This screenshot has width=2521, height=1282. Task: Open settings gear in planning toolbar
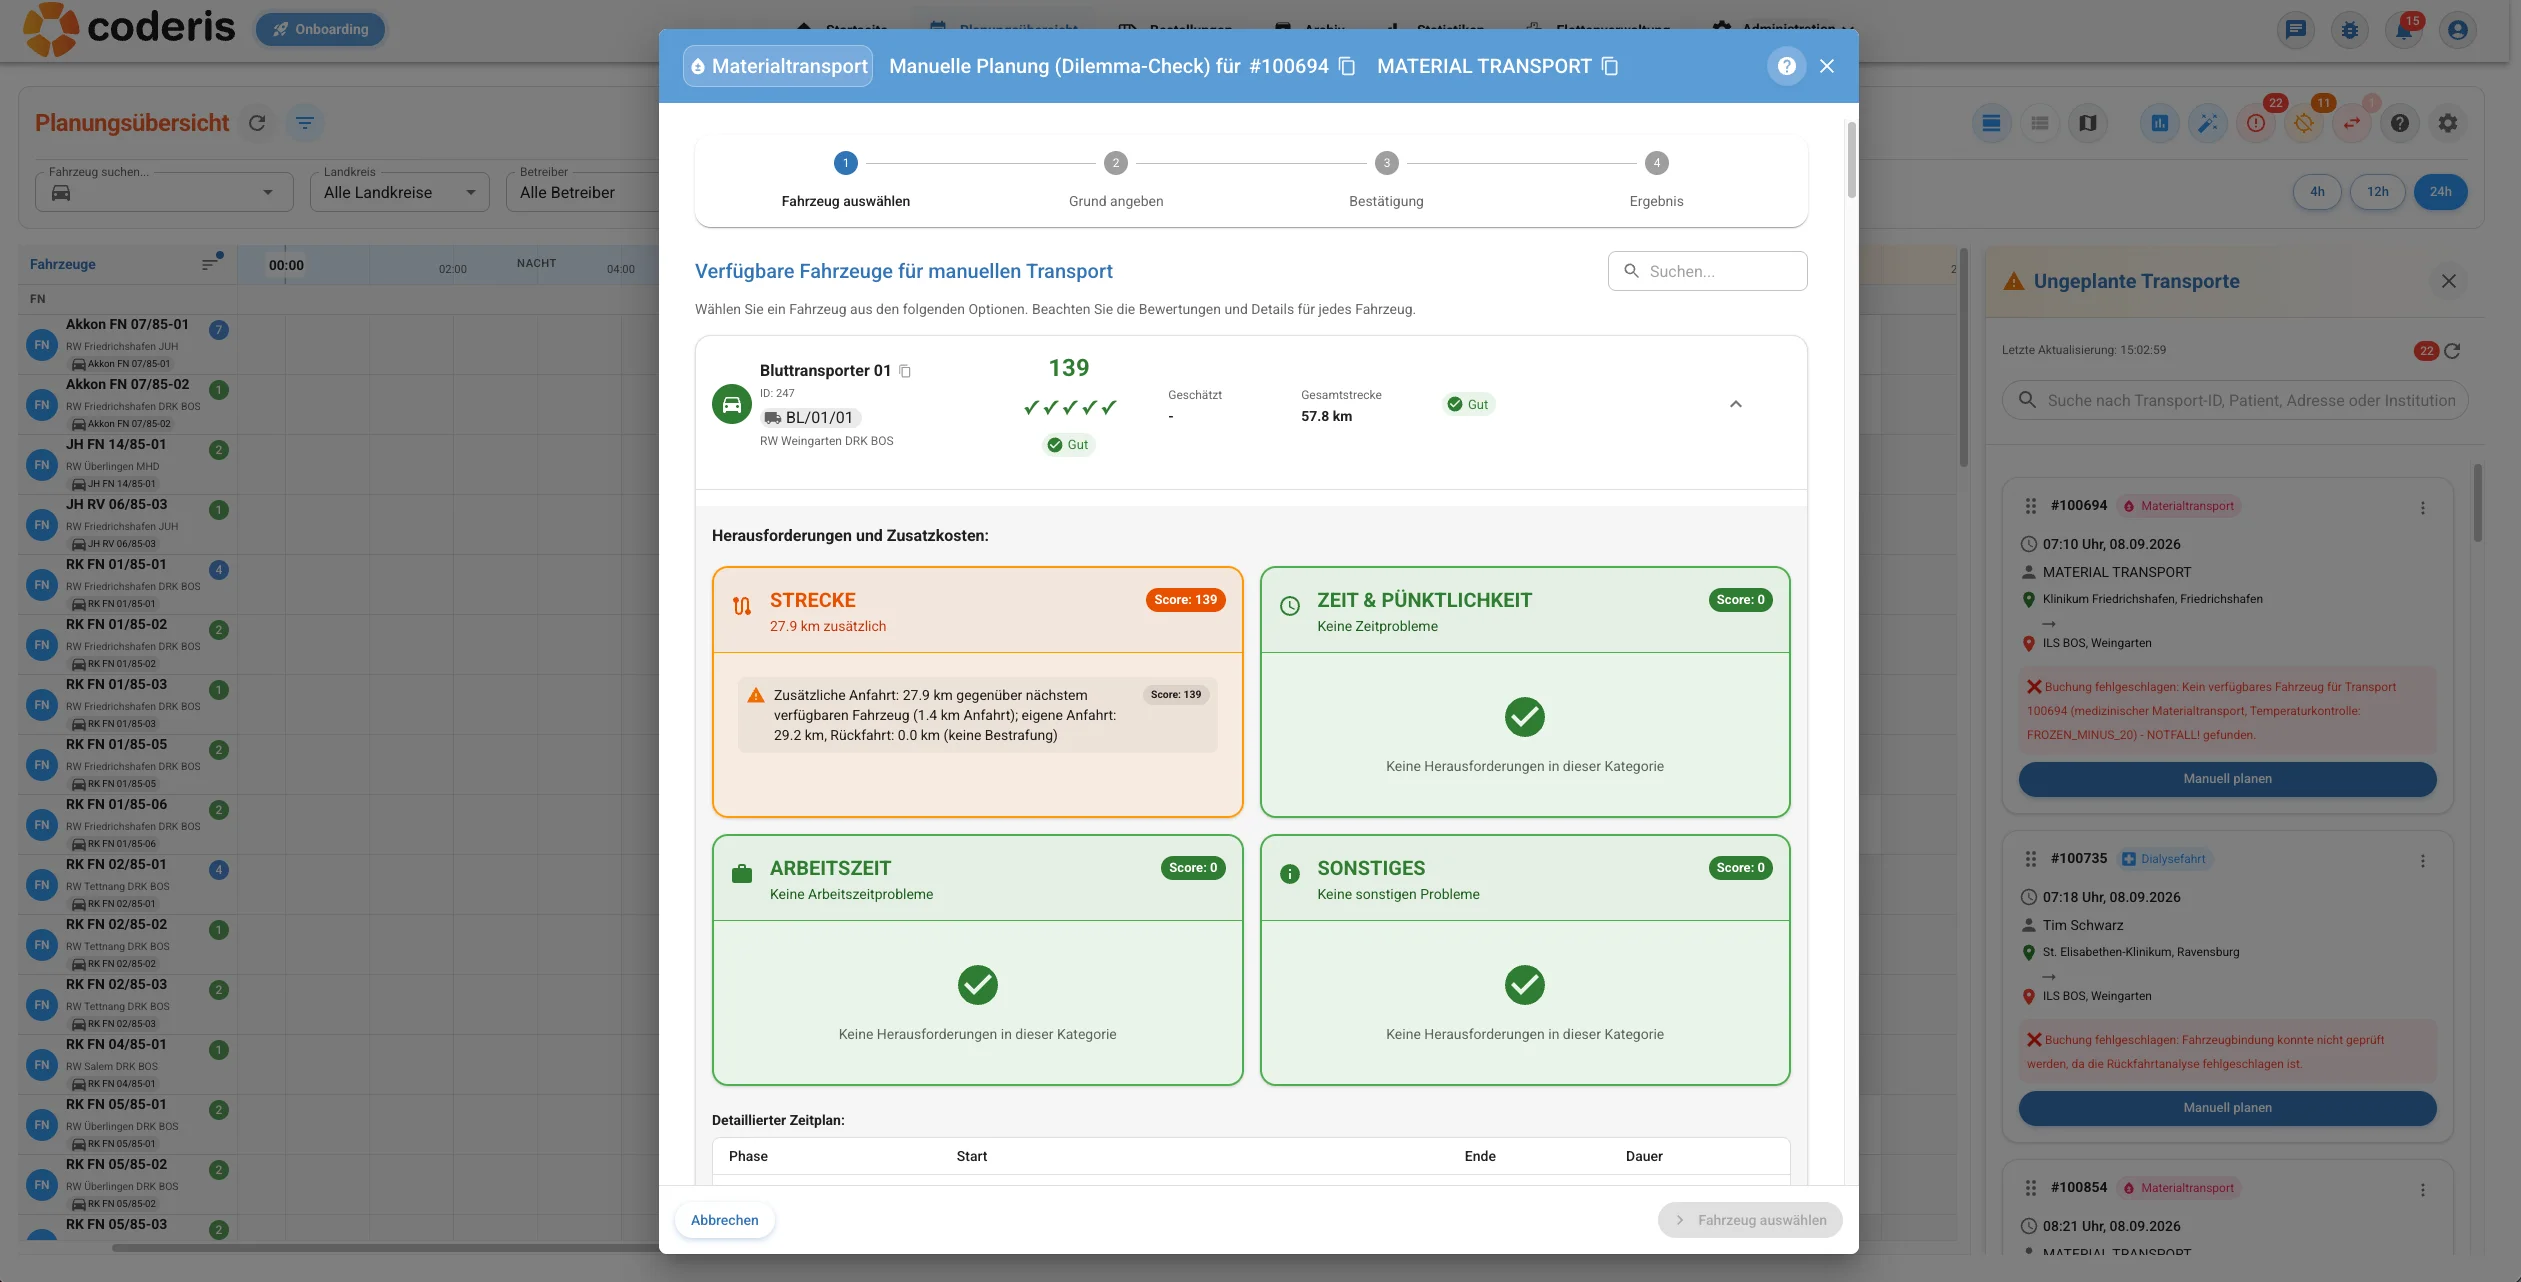pos(2448,123)
